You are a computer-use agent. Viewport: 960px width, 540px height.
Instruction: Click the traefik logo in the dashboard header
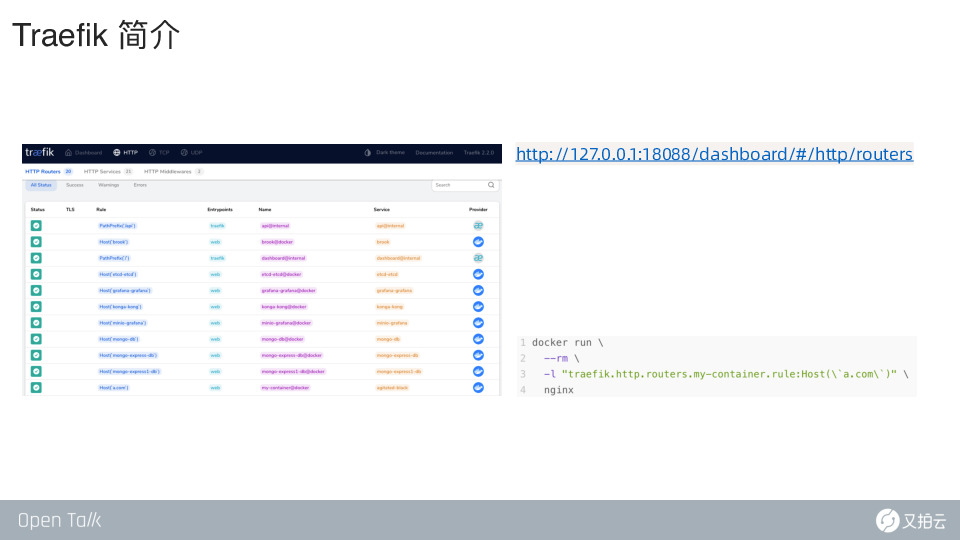(x=39, y=152)
